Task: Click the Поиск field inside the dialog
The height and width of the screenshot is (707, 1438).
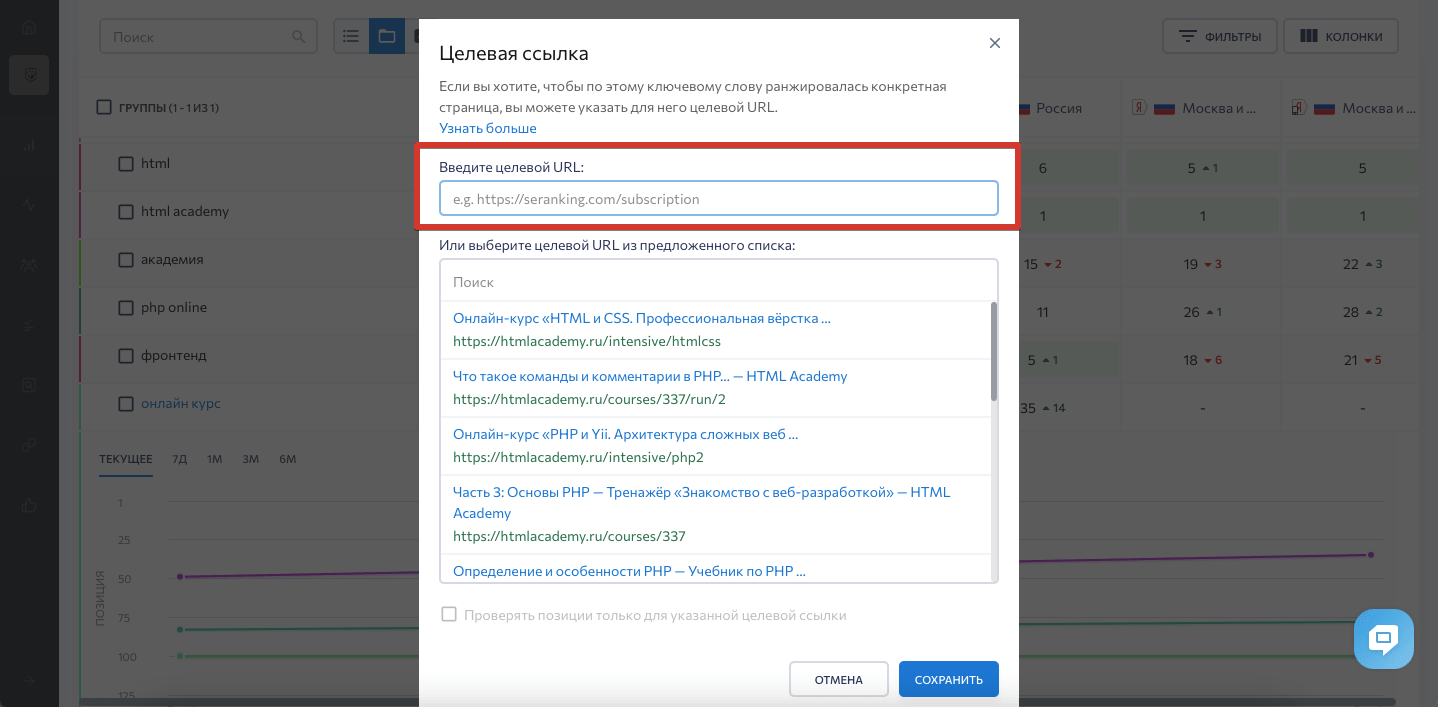Action: (x=718, y=282)
